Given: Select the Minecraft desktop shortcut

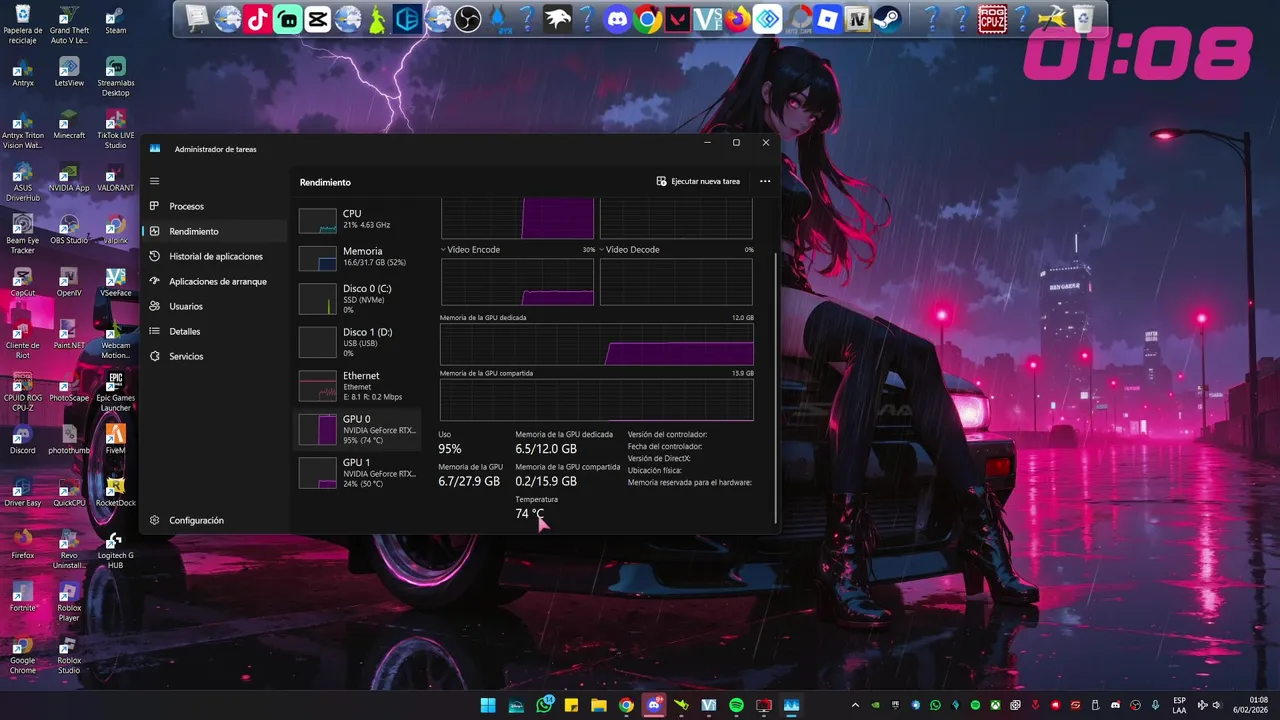Looking at the screenshot, I should (69, 124).
